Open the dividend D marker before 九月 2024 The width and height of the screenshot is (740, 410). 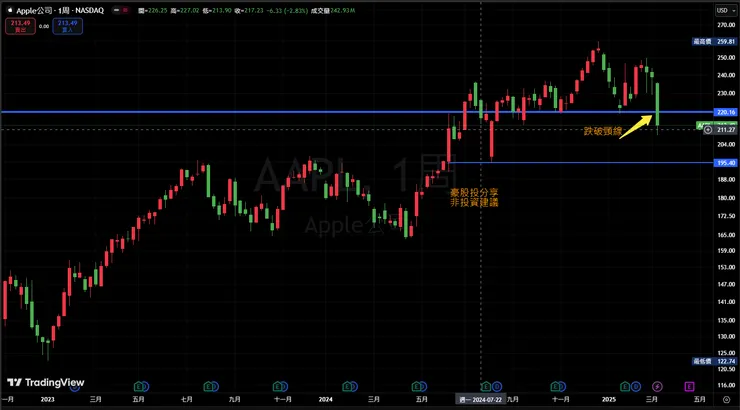tap(497, 387)
